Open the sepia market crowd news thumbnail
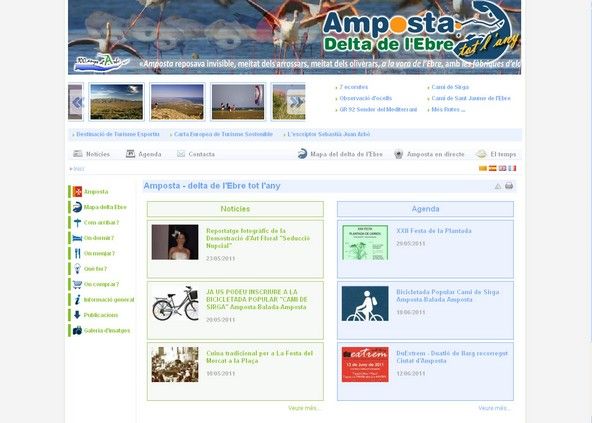 tap(175, 364)
